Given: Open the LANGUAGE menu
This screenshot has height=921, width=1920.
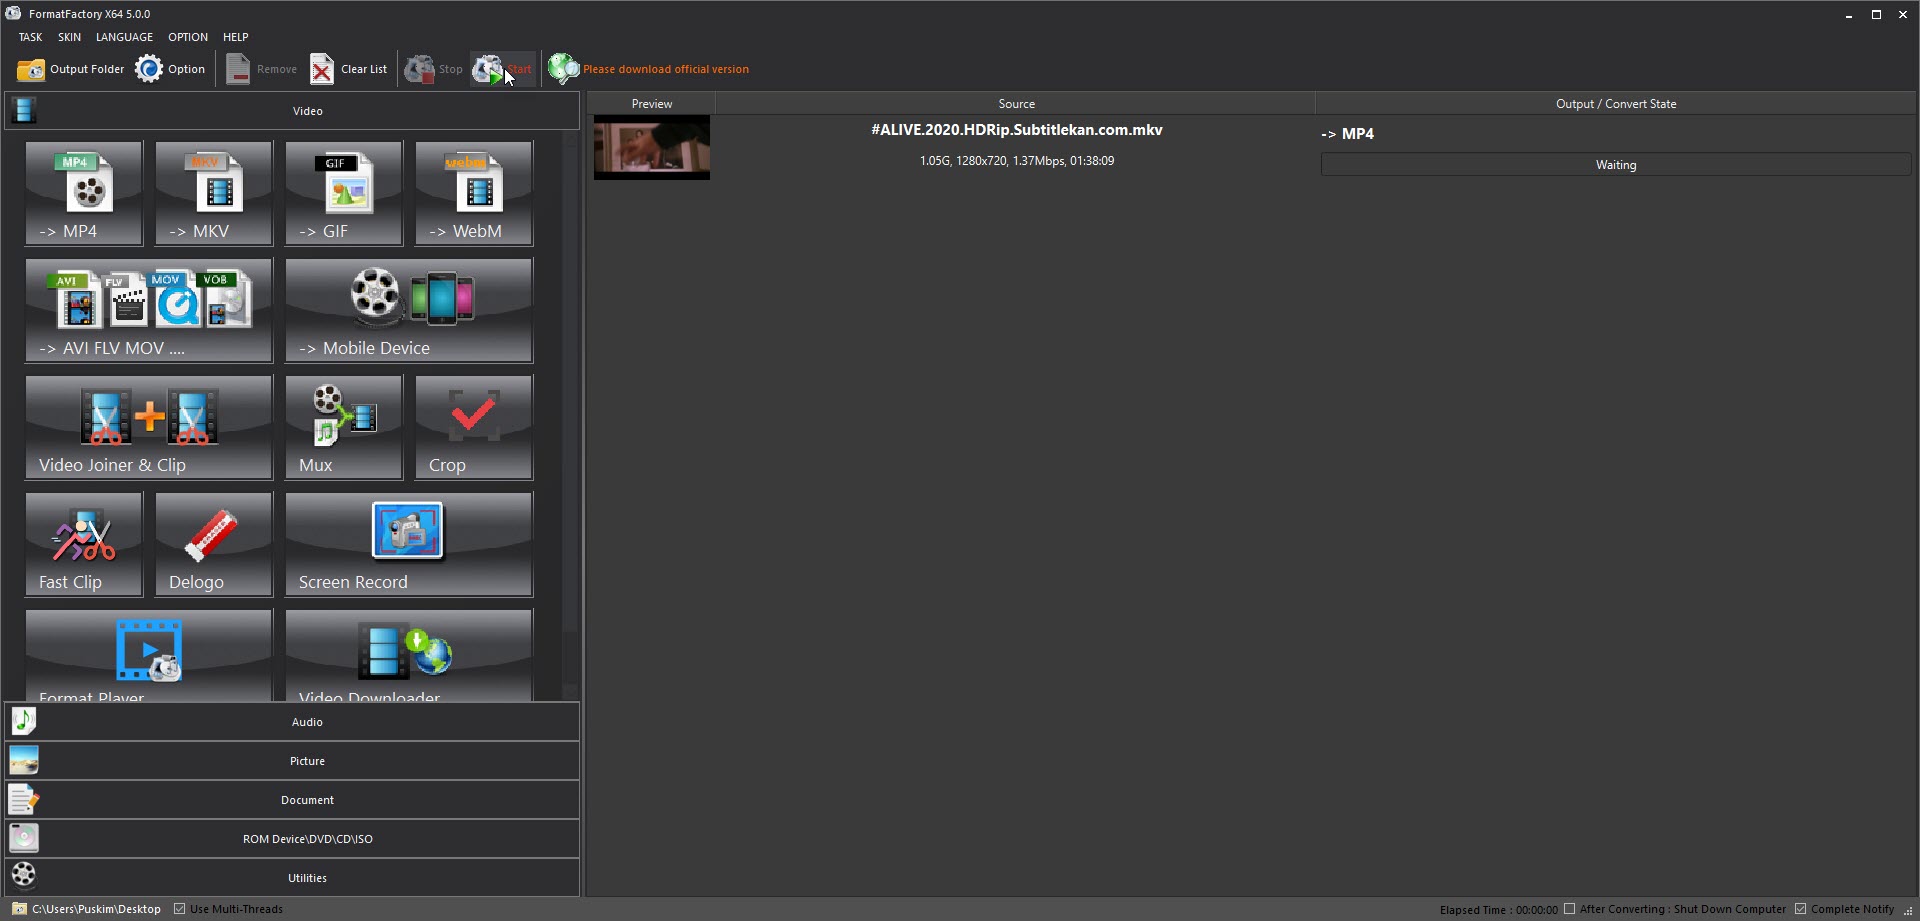Looking at the screenshot, I should 124,37.
